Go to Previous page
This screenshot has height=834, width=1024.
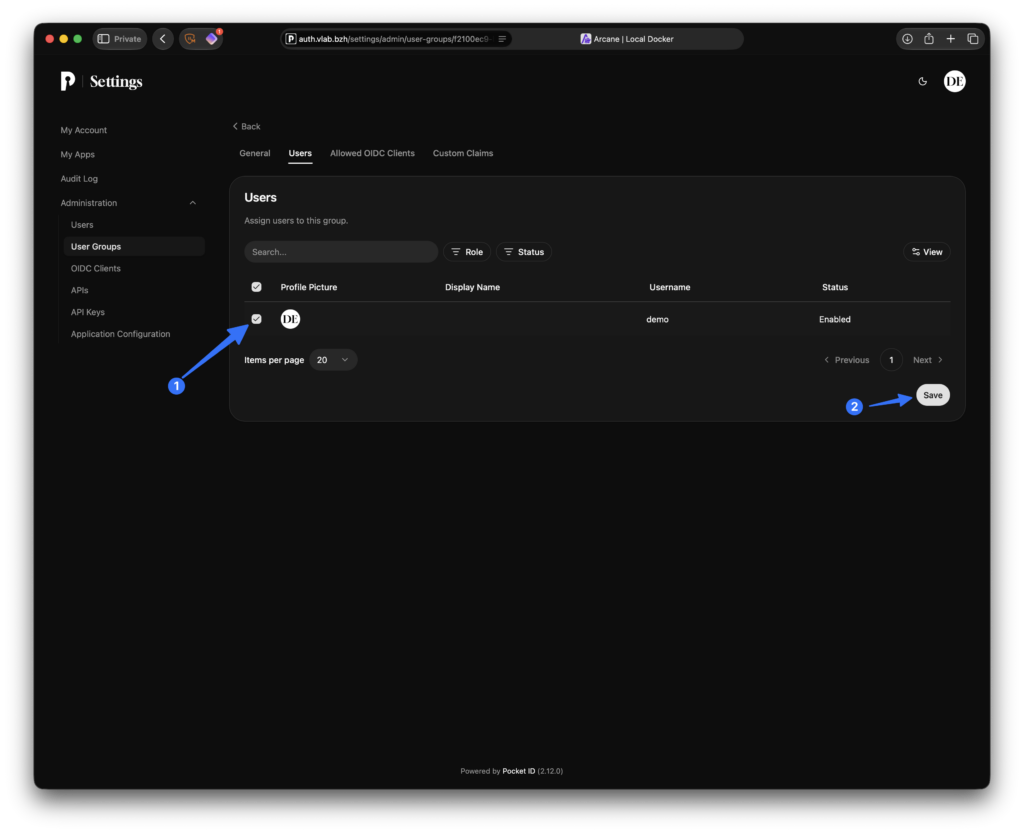coord(846,360)
